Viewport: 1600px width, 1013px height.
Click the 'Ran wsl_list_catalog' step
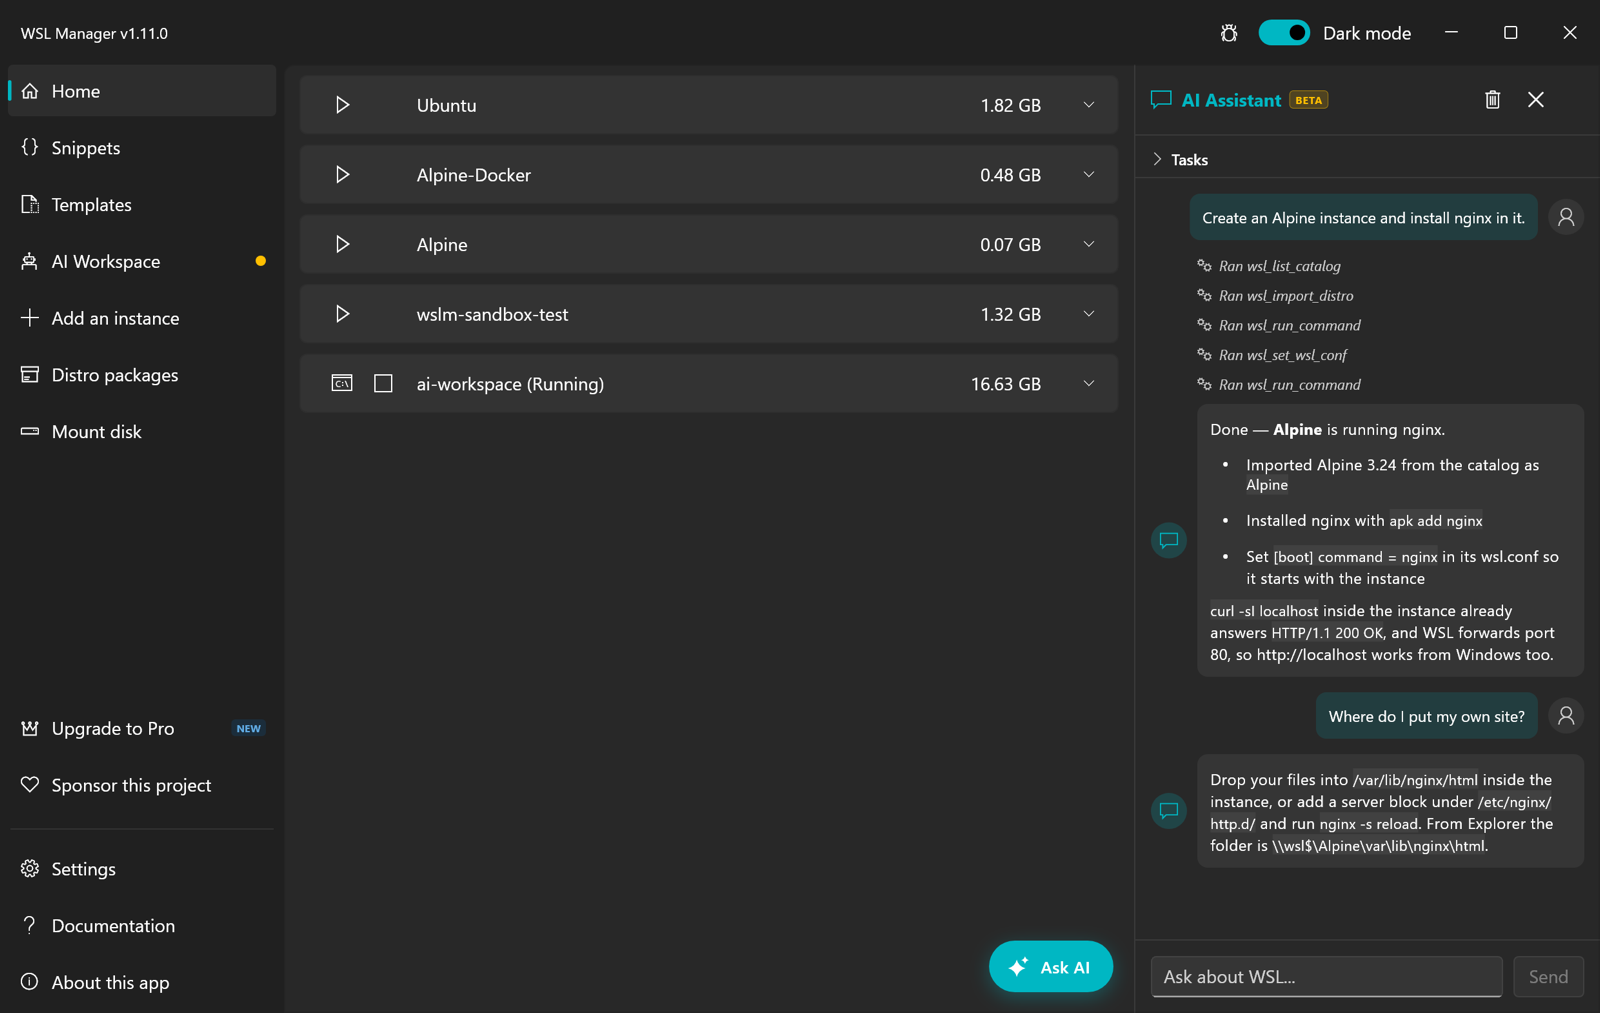[1269, 266]
